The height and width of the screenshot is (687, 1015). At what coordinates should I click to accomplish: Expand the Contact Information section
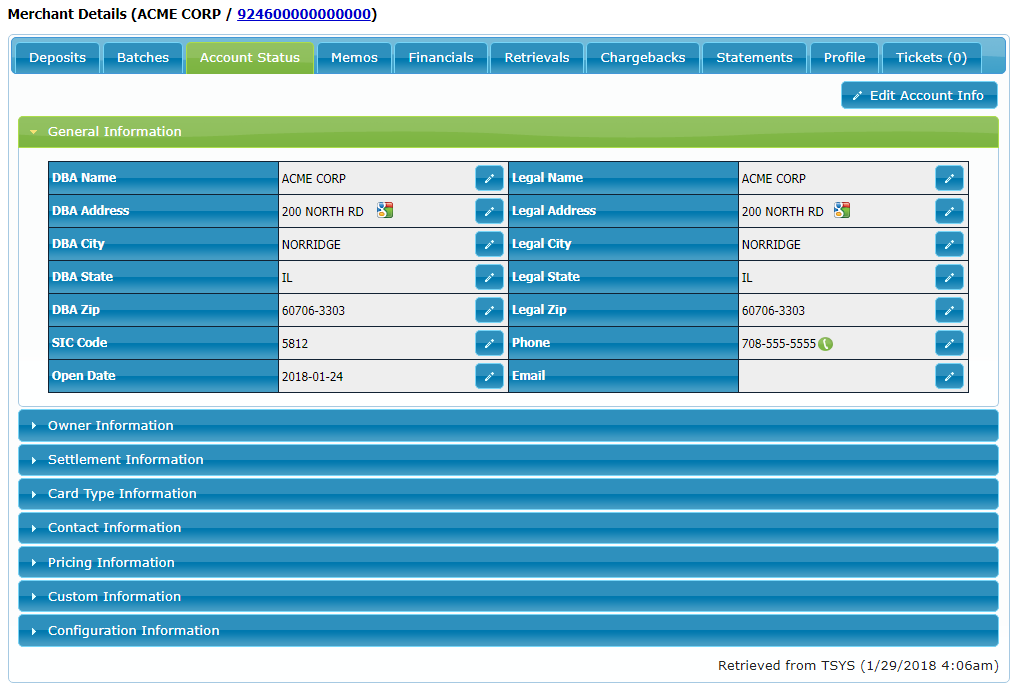(x=508, y=528)
